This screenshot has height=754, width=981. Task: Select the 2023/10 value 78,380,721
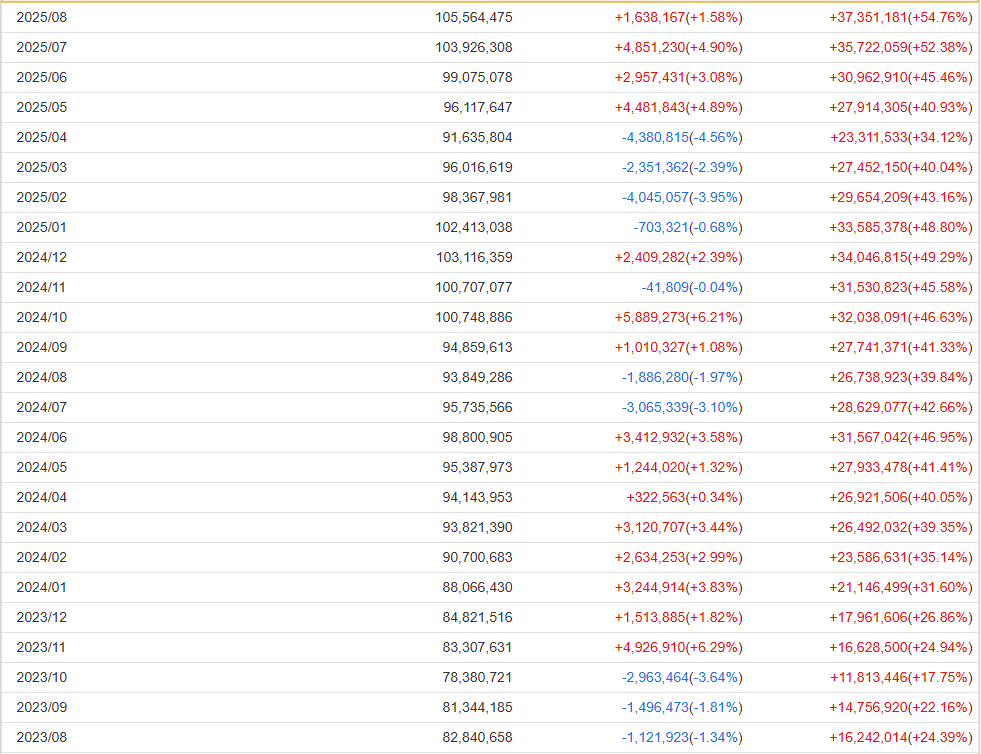(x=477, y=678)
